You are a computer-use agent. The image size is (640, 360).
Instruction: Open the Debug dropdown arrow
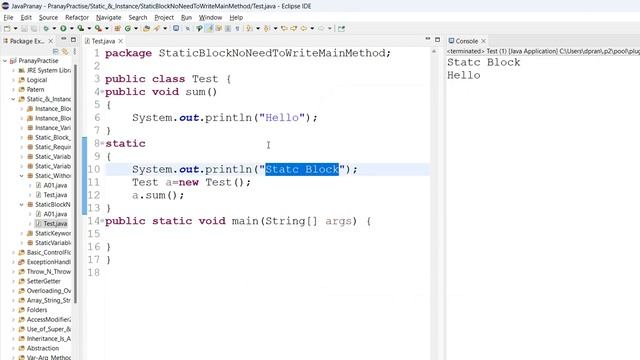click(x=54, y=29)
